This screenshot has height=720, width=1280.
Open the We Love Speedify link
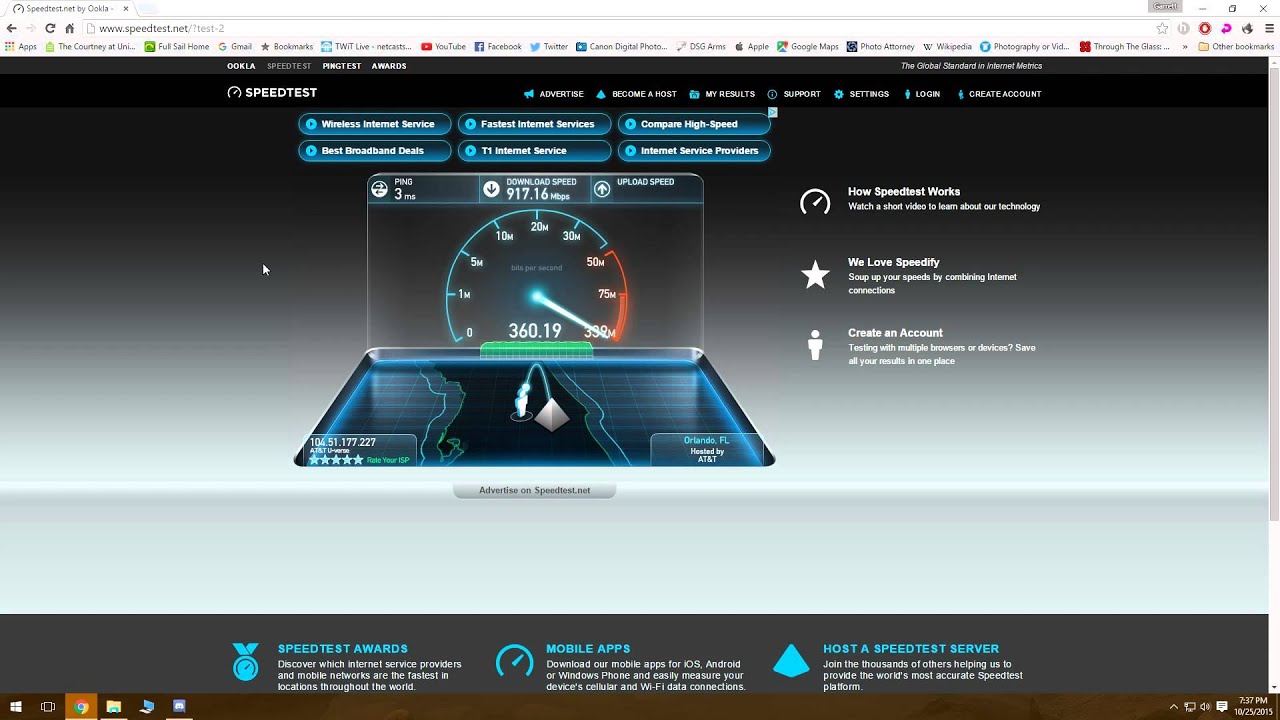pos(894,262)
